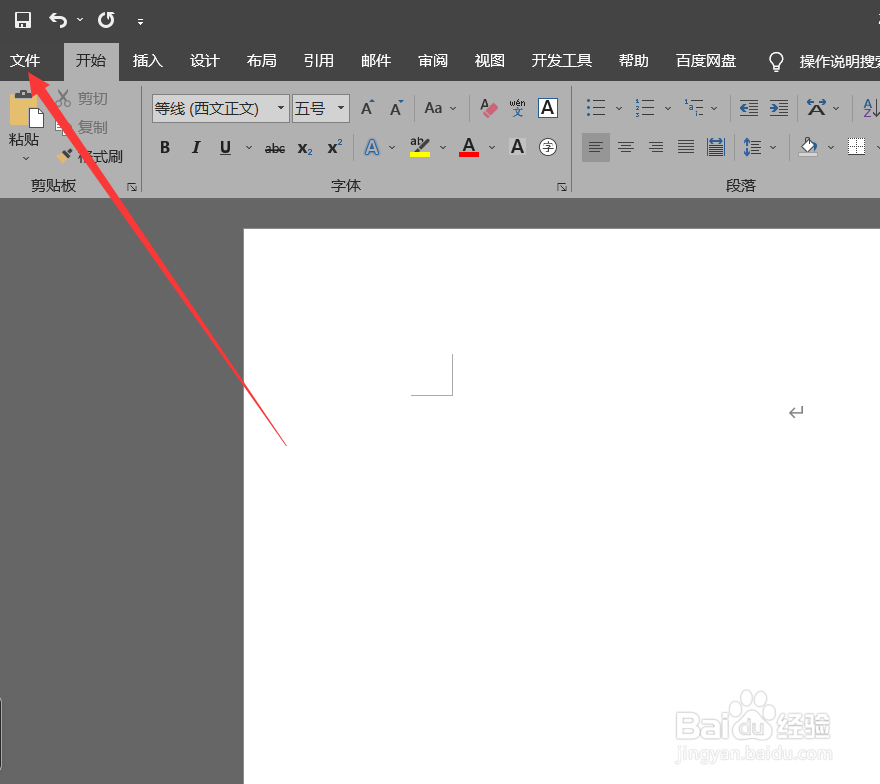Click the character shading A icon
The width and height of the screenshot is (880, 784).
coord(517,147)
